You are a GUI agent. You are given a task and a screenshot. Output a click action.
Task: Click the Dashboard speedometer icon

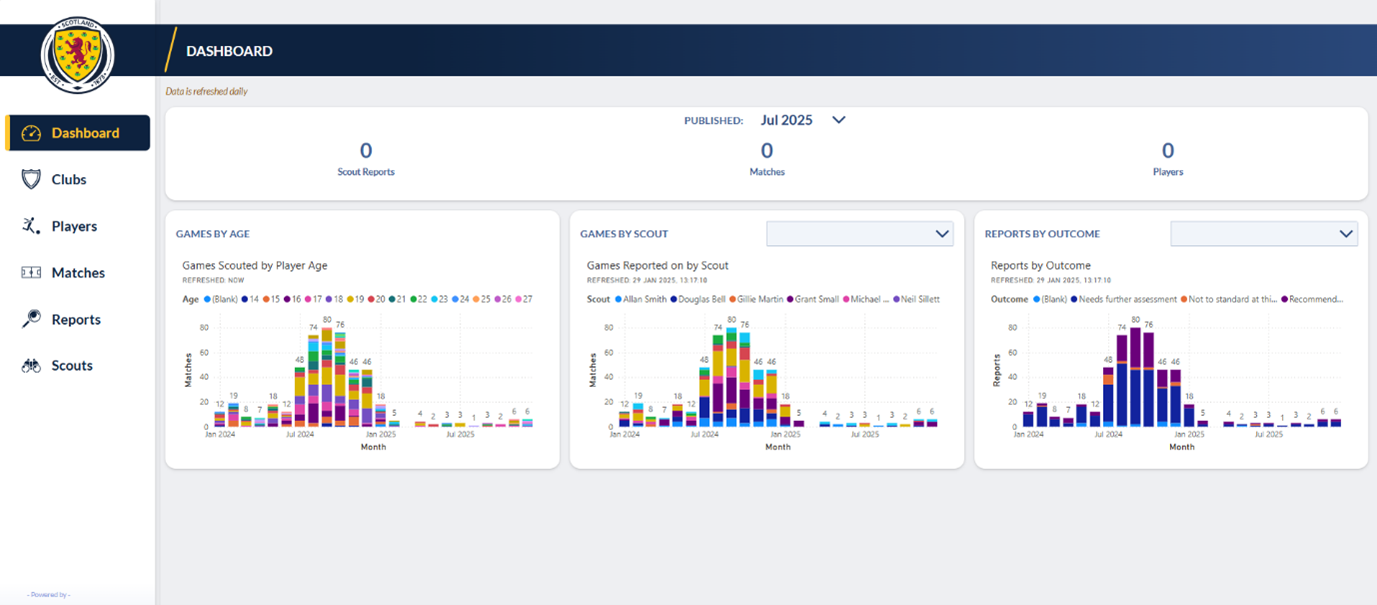pyautogui.click(x=31, y=133)
